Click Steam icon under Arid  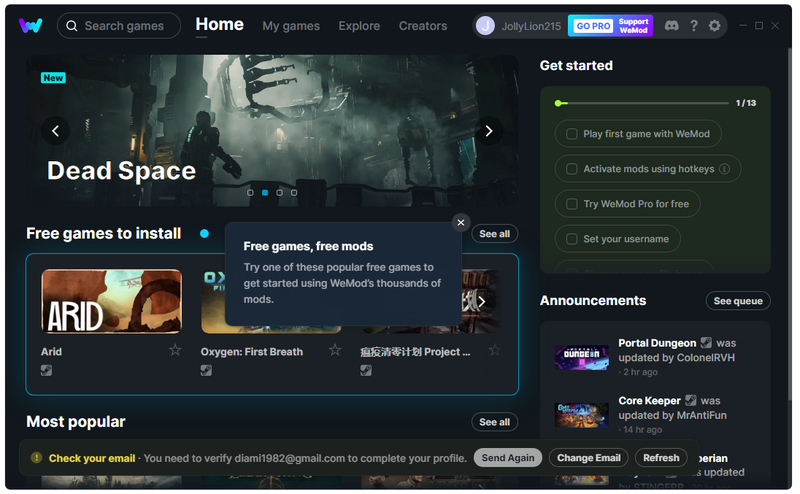(x=46, y=370)
